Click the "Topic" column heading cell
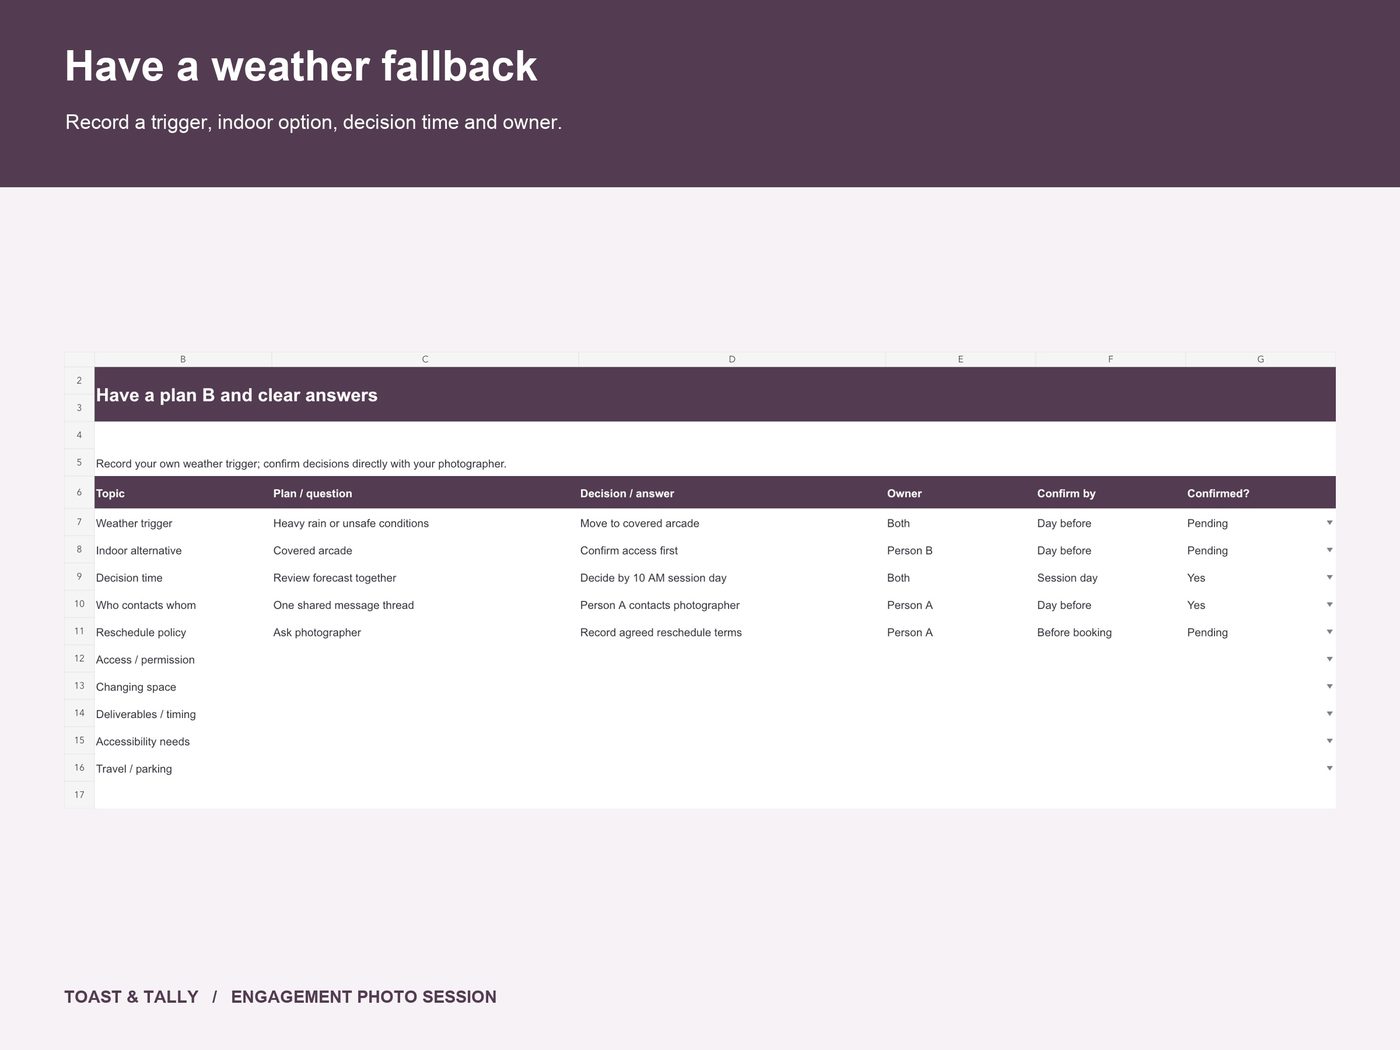This screenshot has height=1050, width=1400. [183, 493]
